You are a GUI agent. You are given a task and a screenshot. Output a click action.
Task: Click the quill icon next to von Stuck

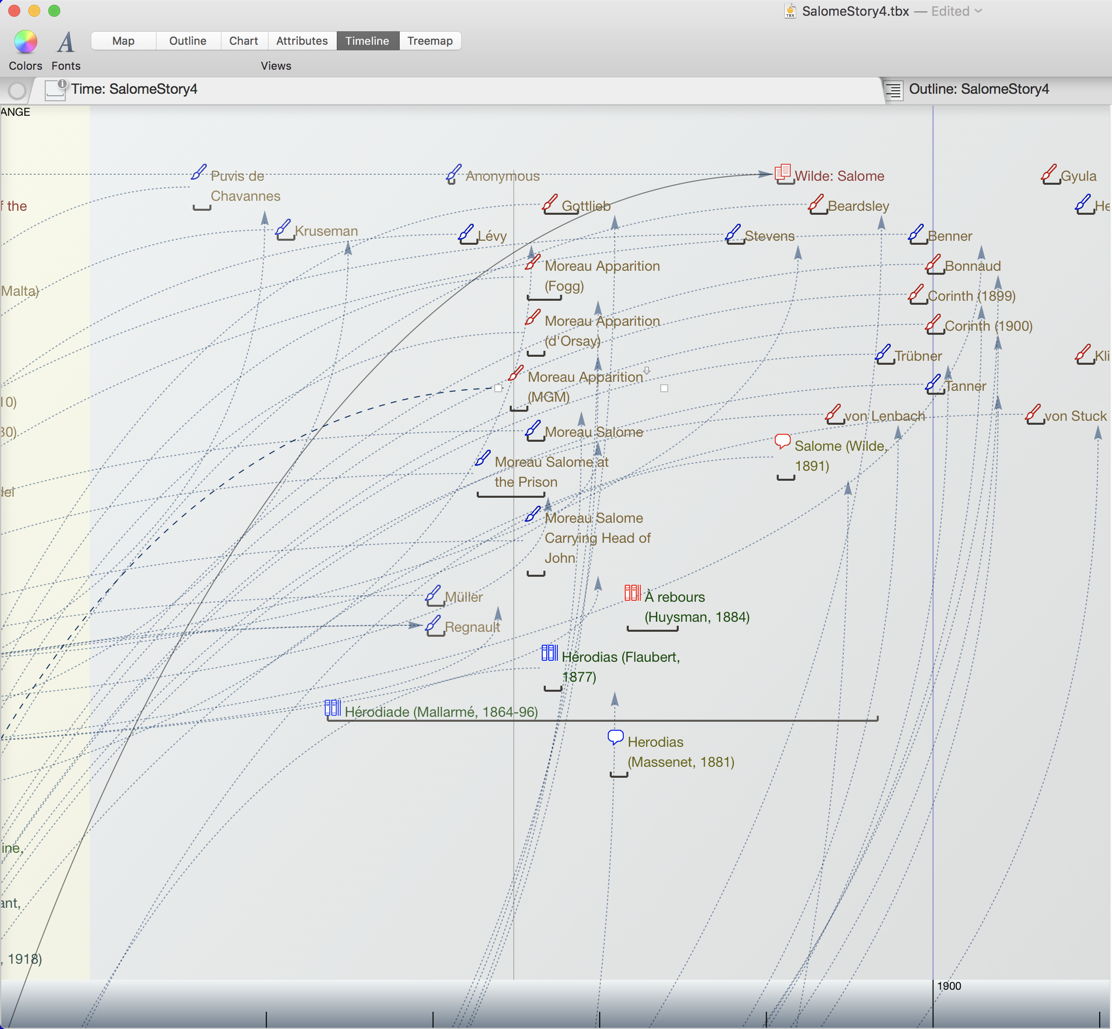pos(1034,413)
